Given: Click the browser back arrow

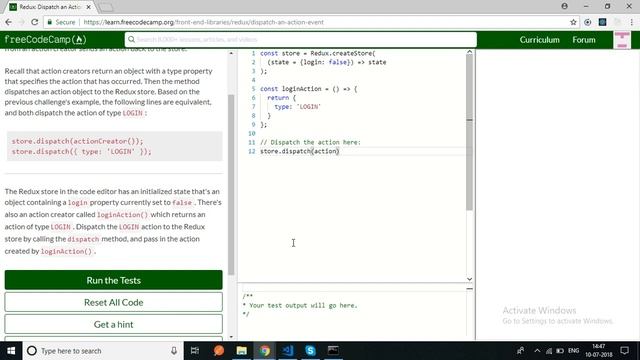Looking at the screenshot, I should click(x=9, y=22).
